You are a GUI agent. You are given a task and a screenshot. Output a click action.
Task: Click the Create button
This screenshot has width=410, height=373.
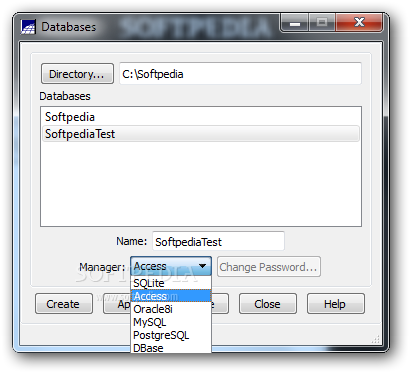coord(64,304)
